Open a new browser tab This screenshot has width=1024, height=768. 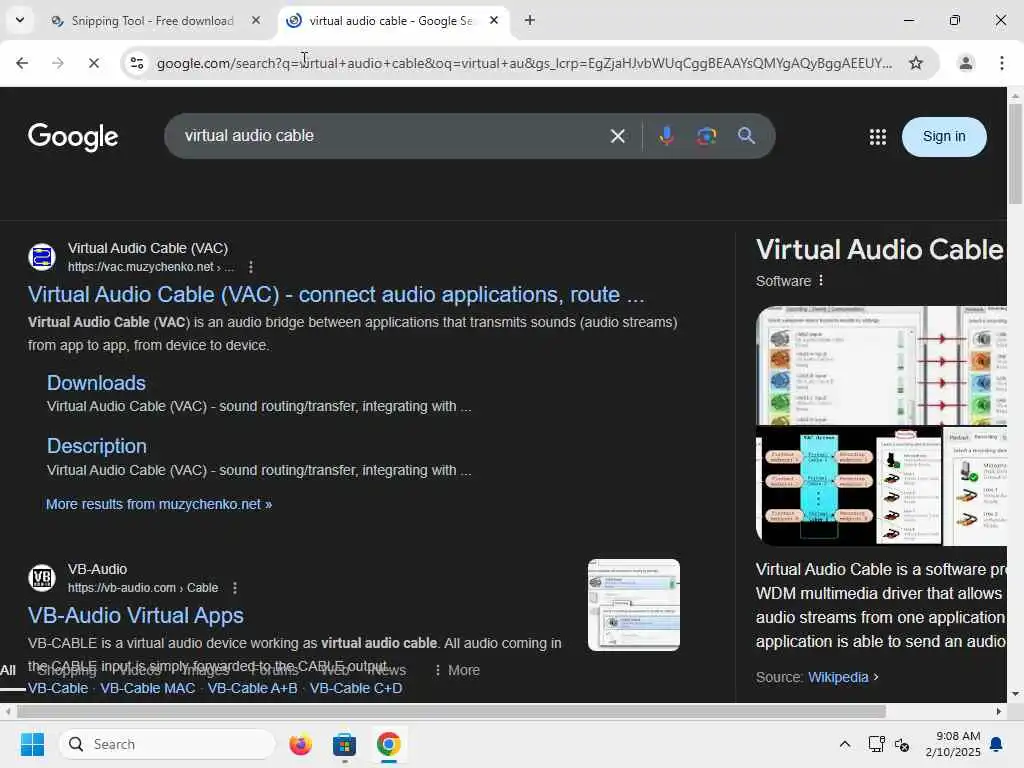(x=530, y=21)
